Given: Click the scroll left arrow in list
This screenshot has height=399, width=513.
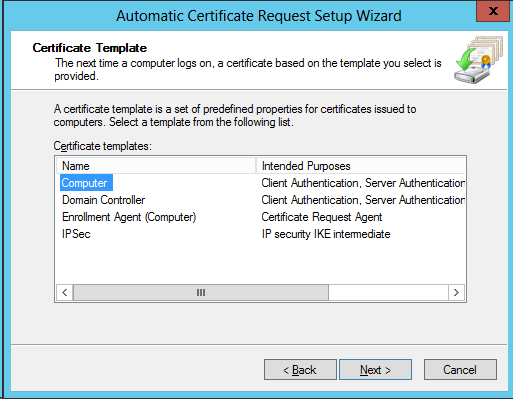Looking at the screenshot, I should click(x=65, y=293).
